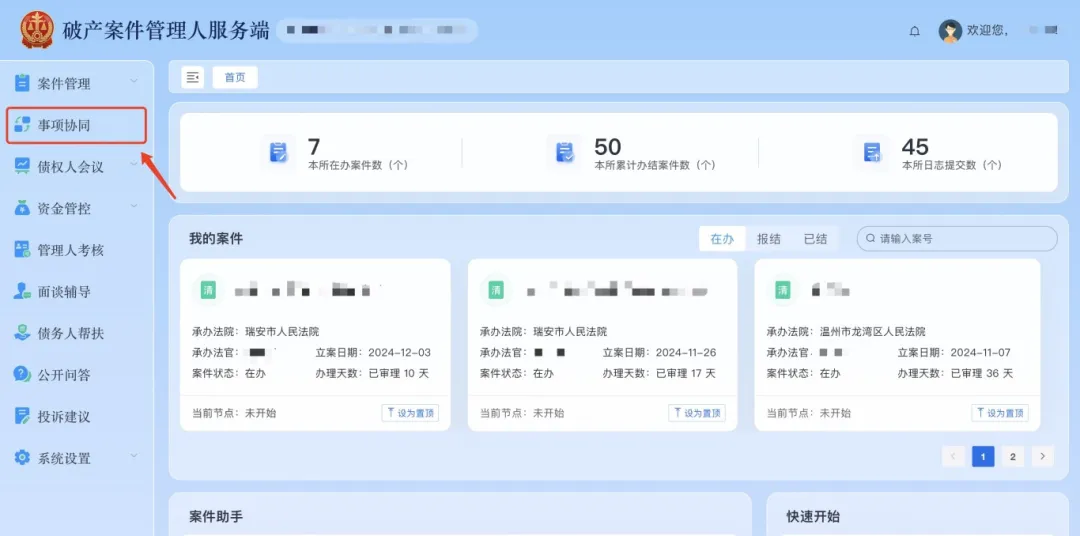Click the number 7 statistic

(314, 146)
